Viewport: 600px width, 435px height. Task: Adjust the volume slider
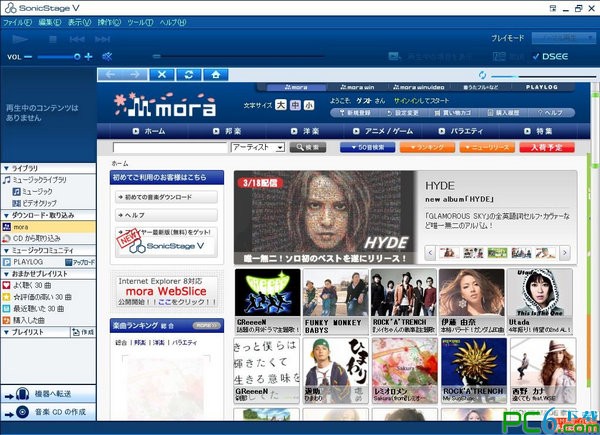[59, 57]
